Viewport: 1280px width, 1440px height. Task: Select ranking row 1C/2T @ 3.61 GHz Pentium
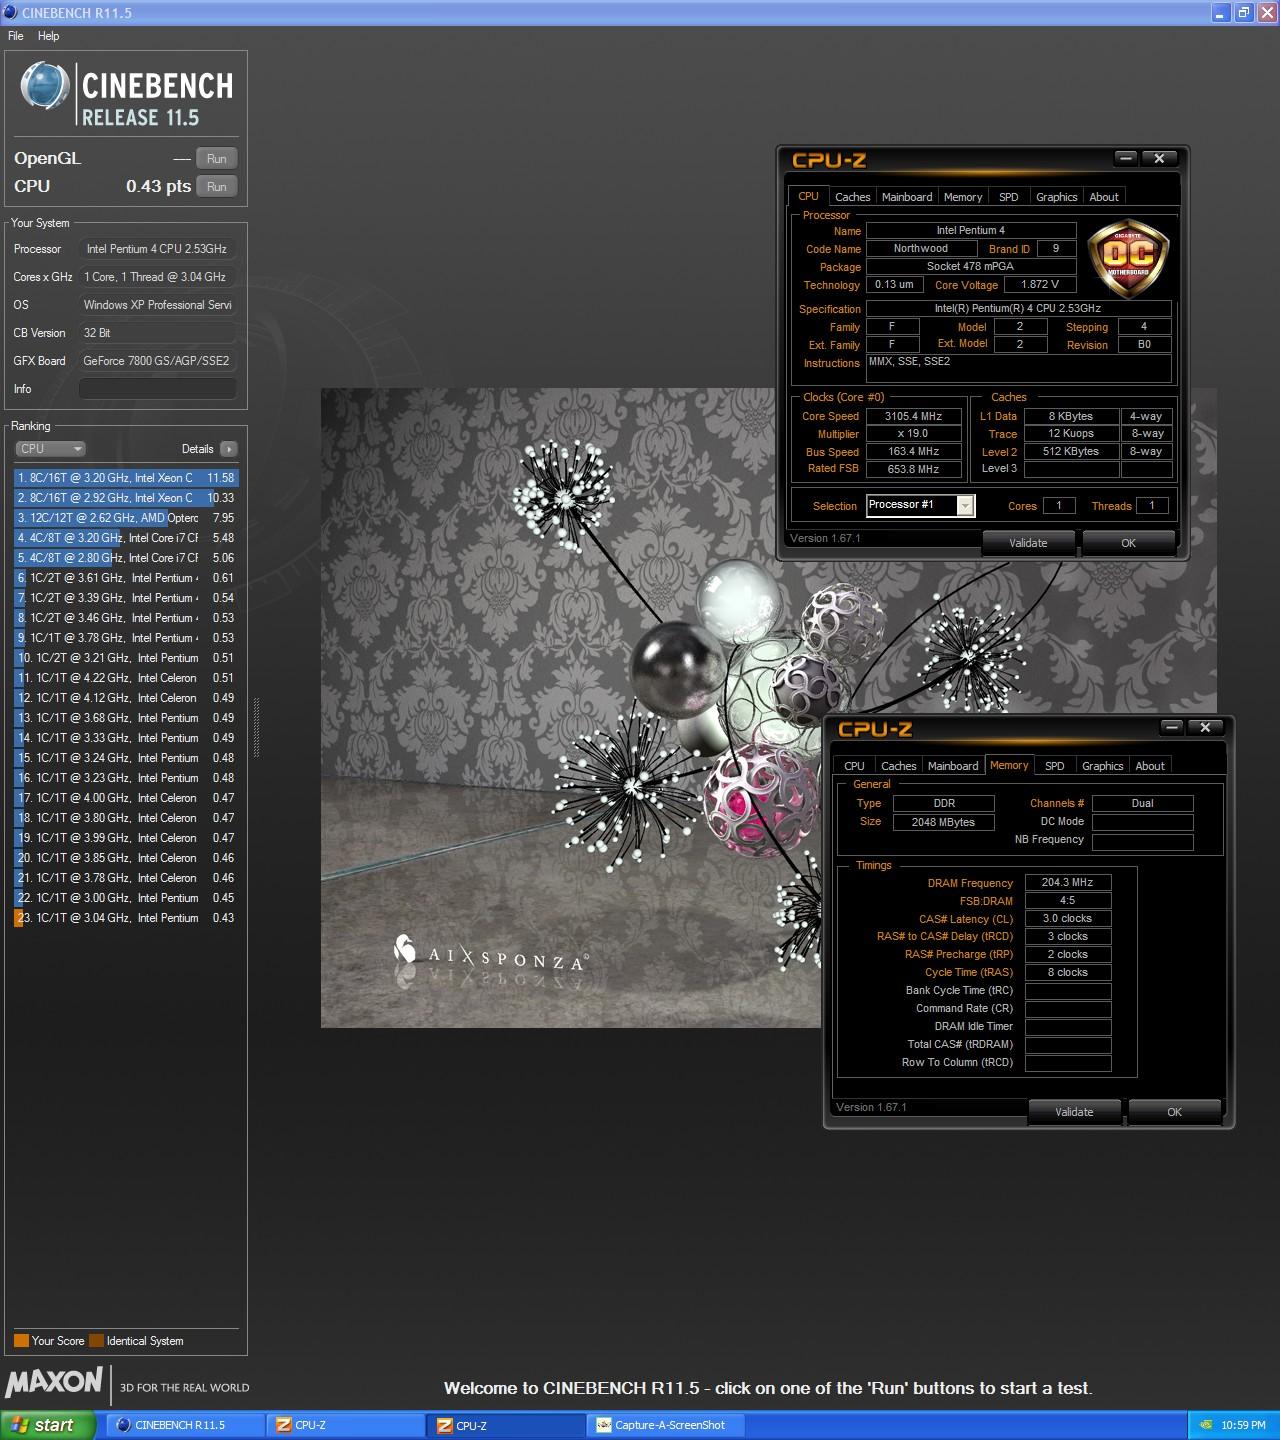[126, 578]
